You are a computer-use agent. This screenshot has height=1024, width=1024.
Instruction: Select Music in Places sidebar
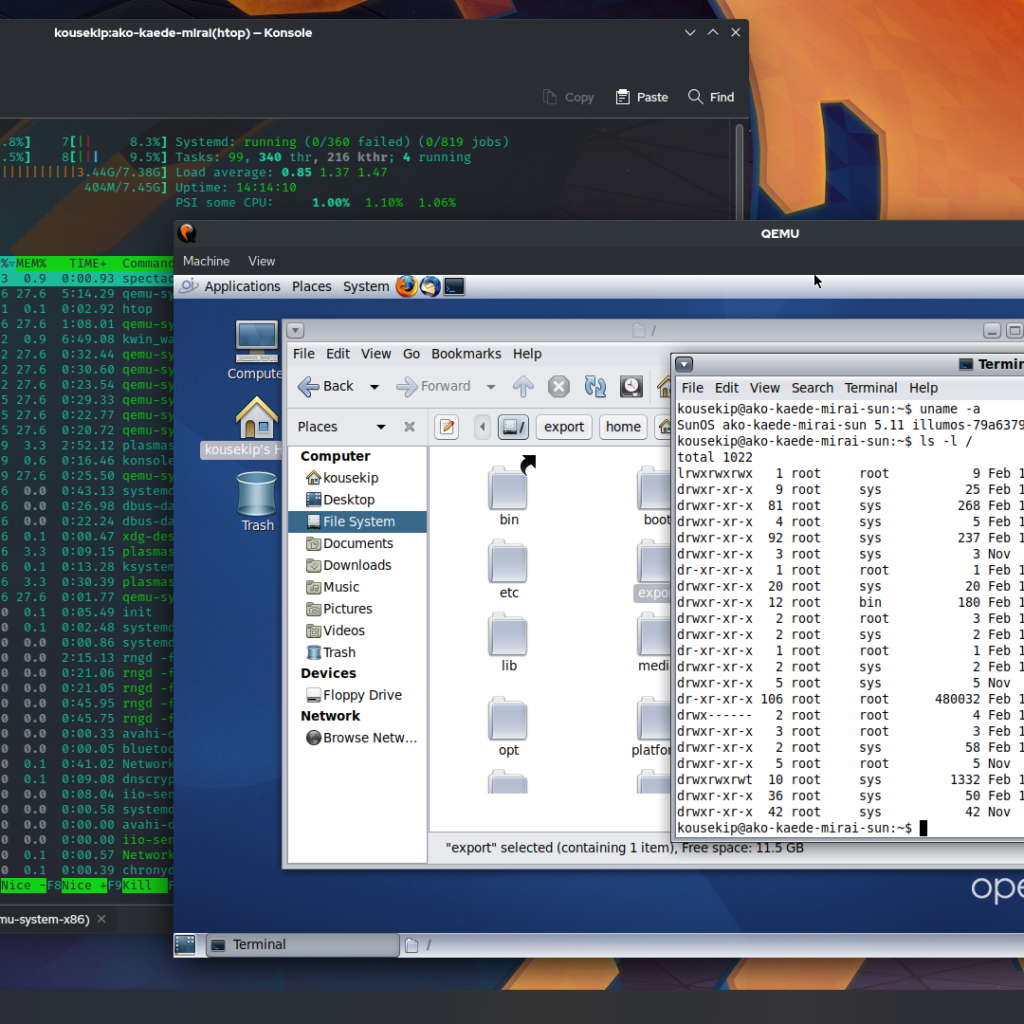coord(357,587)
